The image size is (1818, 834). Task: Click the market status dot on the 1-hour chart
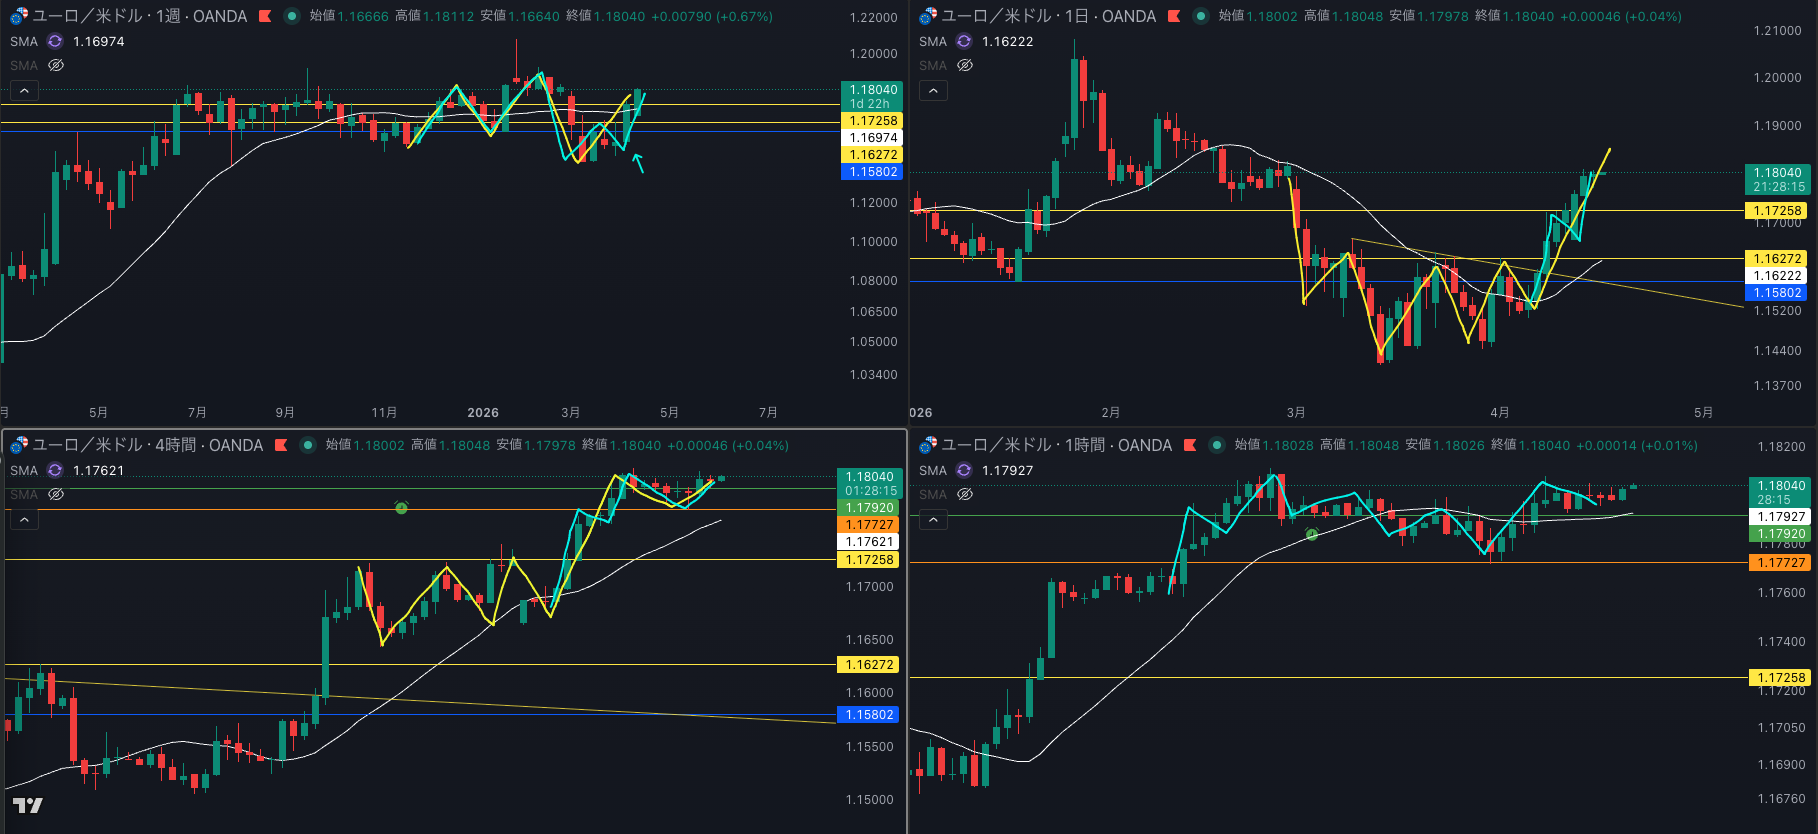tap(1217, 445)
